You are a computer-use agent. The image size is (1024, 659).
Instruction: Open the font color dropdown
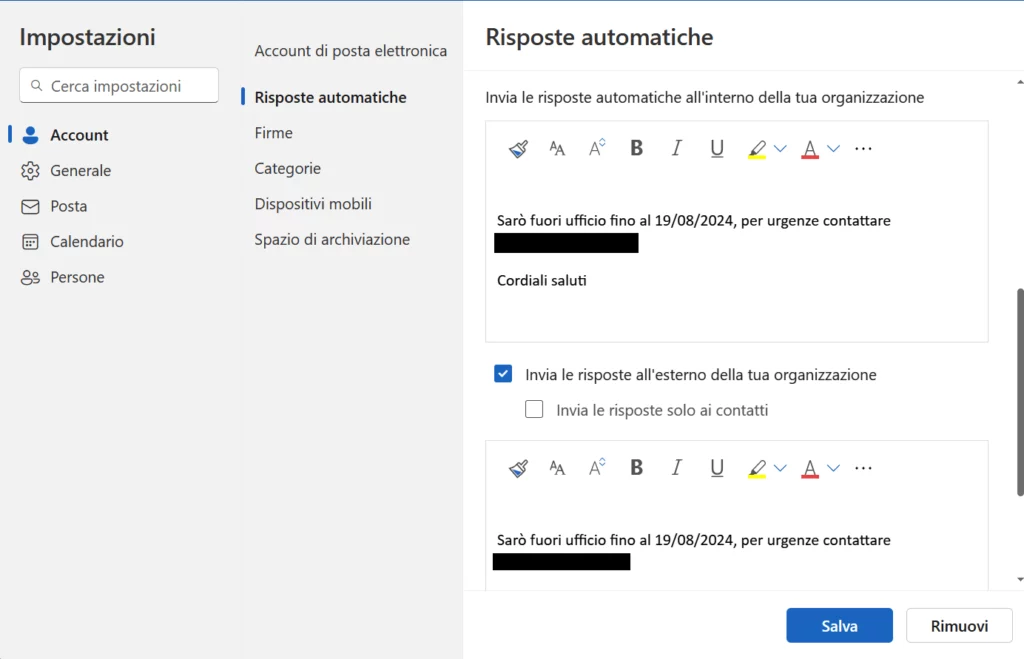pos(831,148)
